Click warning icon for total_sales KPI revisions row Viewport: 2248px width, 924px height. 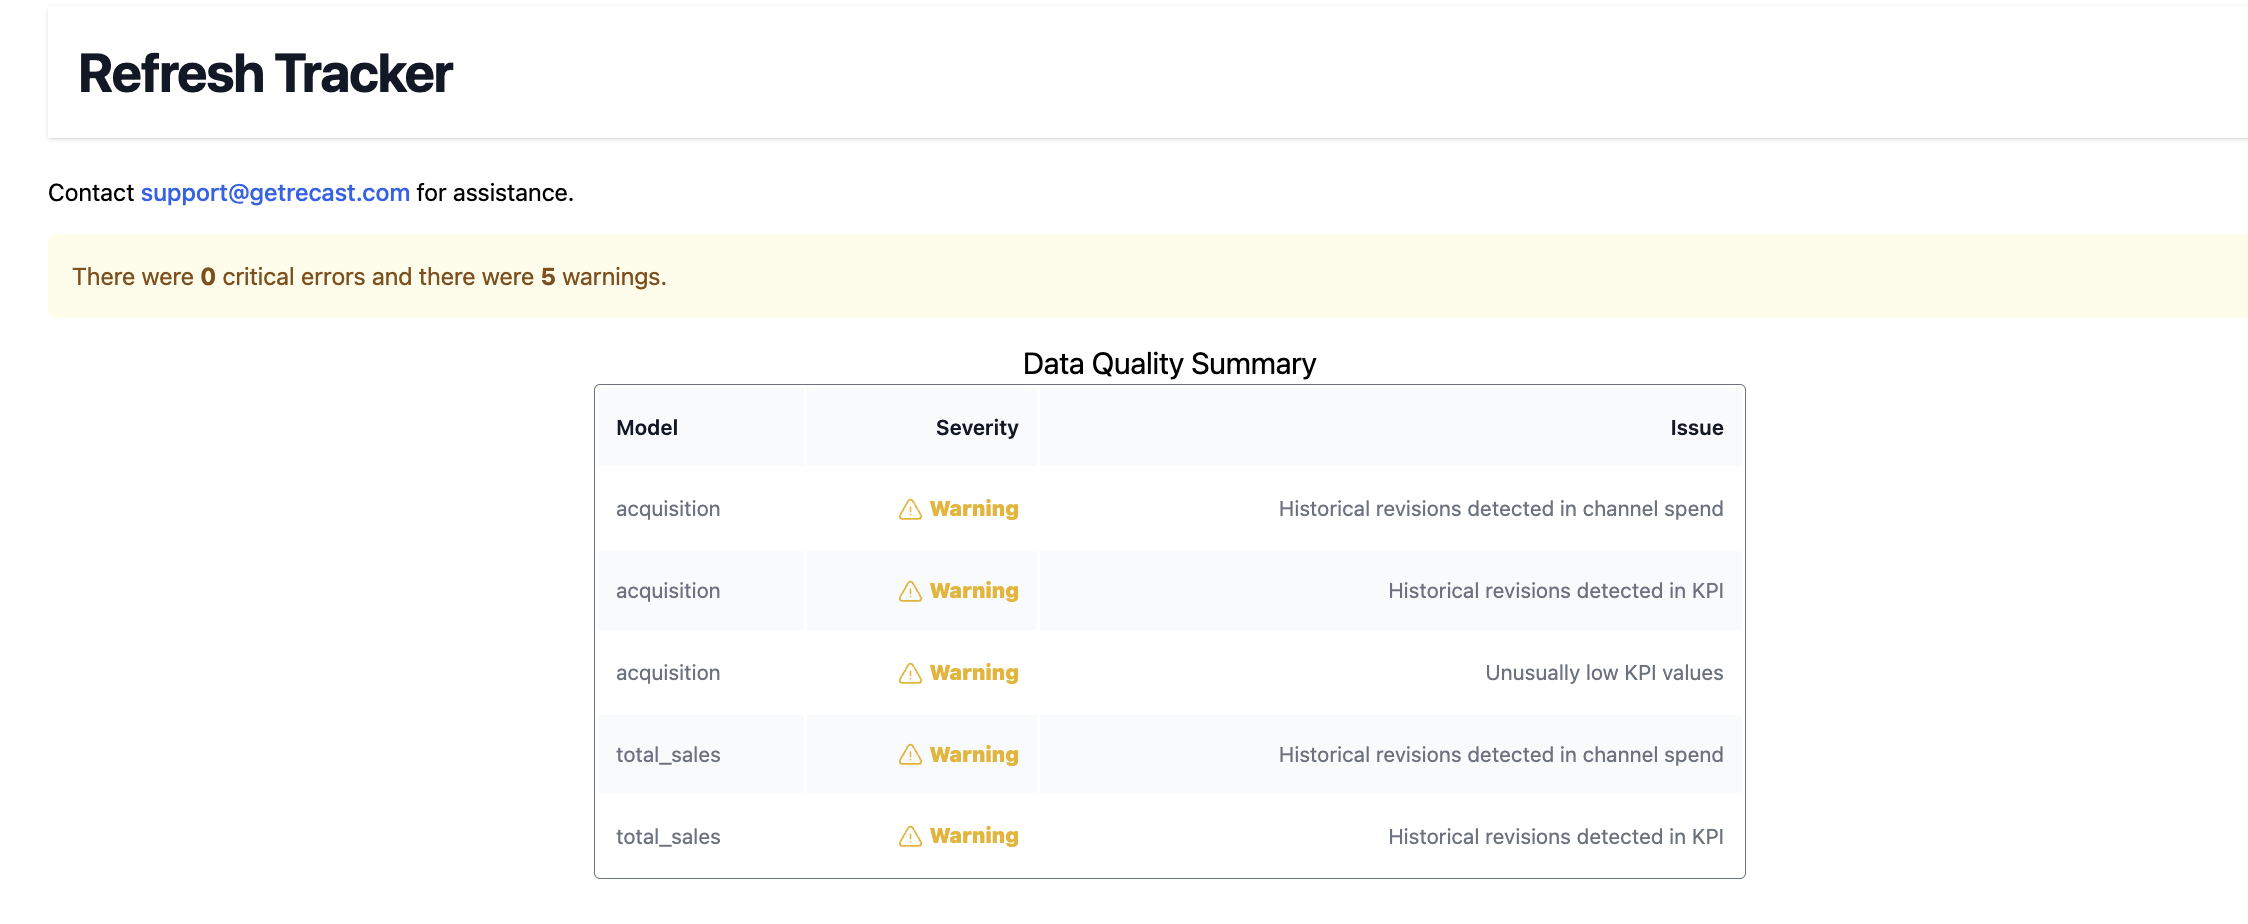(x=910, y=837)
